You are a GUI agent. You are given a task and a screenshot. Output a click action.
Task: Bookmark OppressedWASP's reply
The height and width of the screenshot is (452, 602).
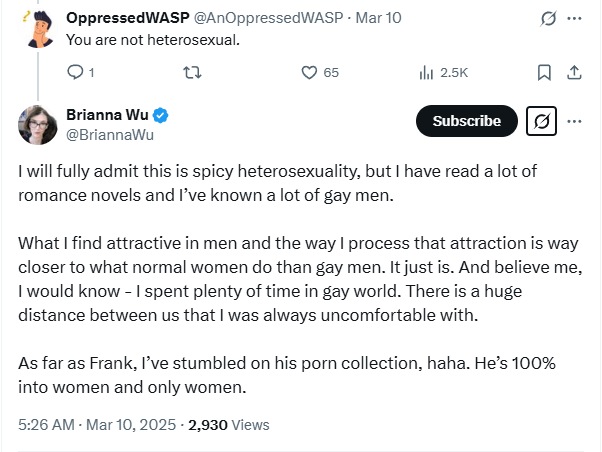click(544, 72)
